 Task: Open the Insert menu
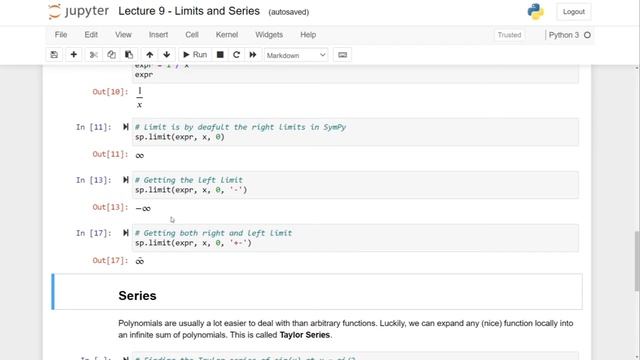pyautogui.click(x=158, y=35)
